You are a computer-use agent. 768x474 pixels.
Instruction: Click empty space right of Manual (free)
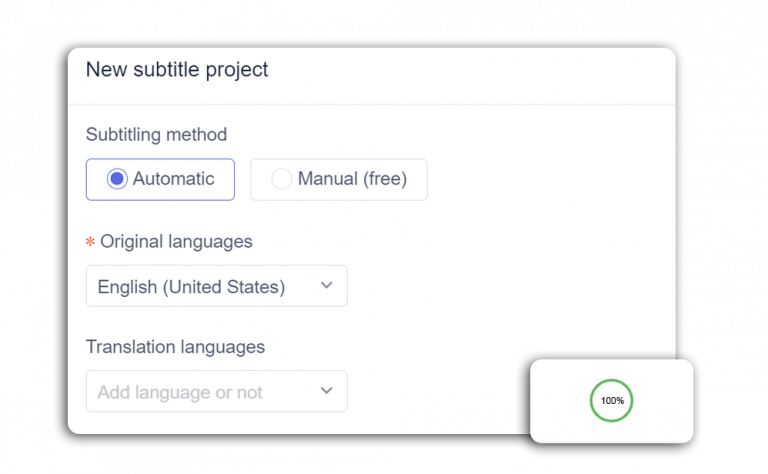(x=540, y=180)
